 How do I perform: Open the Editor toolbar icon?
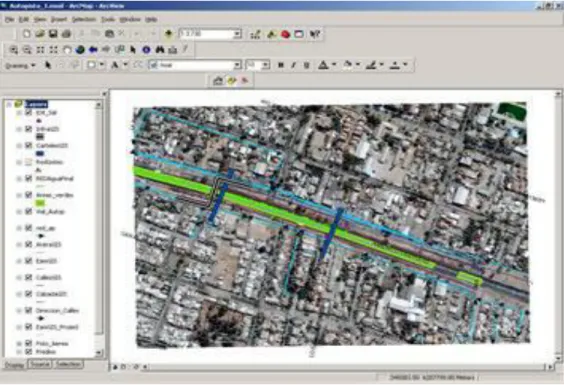(x=255, y=34)
